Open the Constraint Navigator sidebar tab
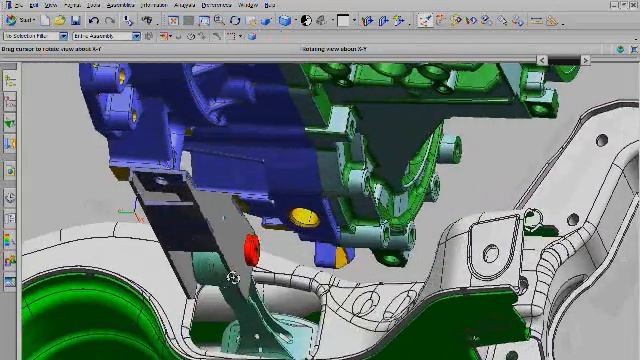Viewport: 640px width, 360px height. coord(10,102)
